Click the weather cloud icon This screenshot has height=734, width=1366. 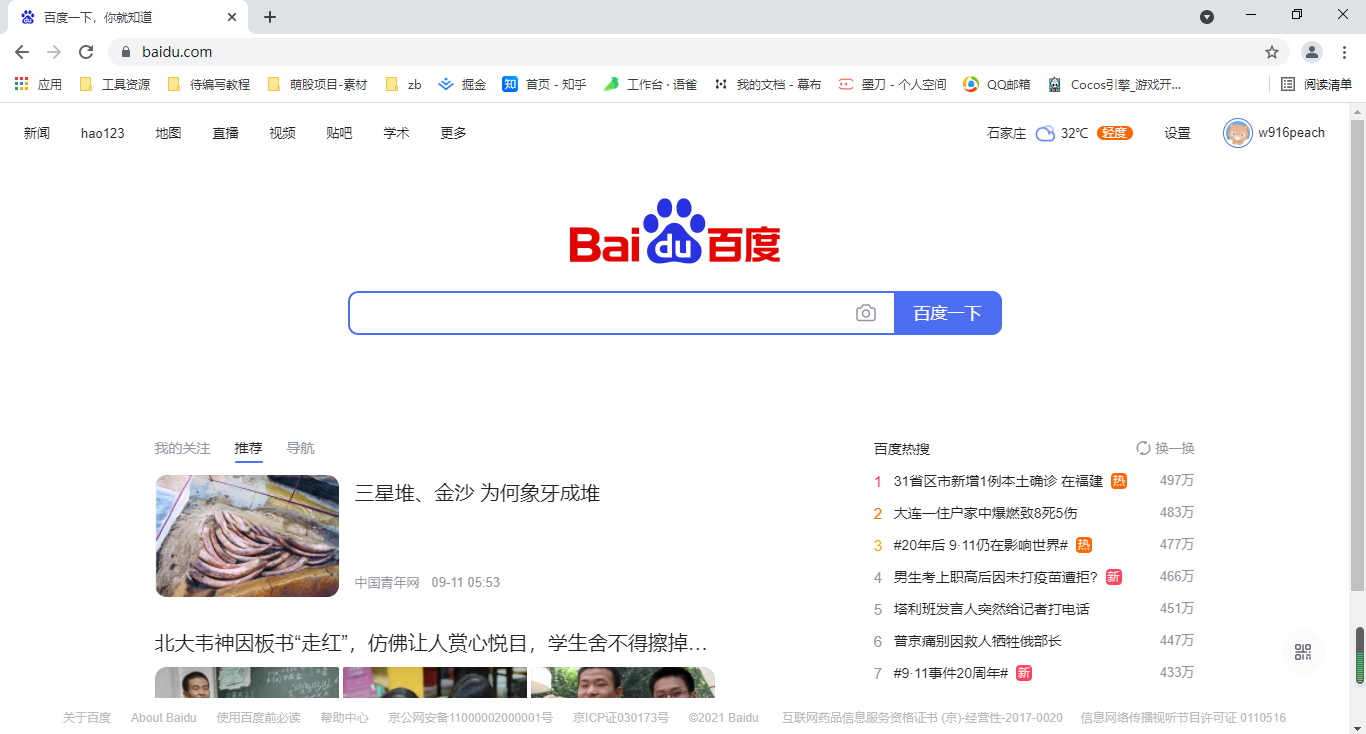pos(1045,133)
